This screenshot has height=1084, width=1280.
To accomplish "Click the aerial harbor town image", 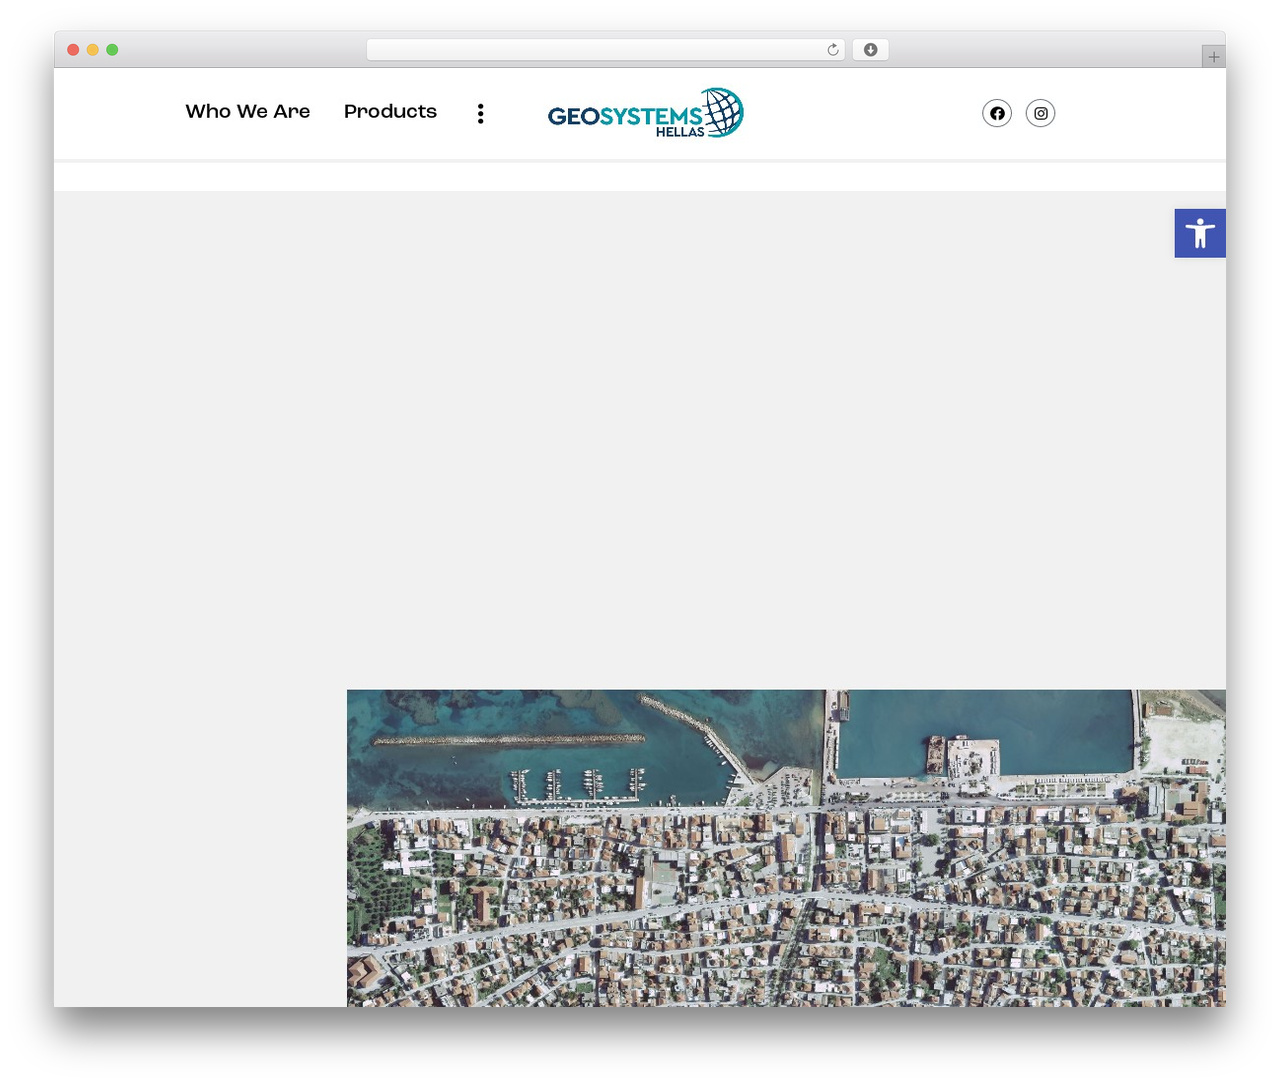I will [786, 848].
